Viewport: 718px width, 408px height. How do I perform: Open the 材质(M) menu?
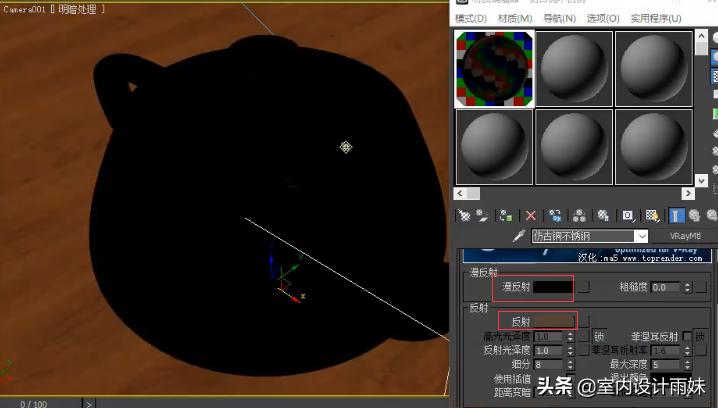(x=515, y=18)
